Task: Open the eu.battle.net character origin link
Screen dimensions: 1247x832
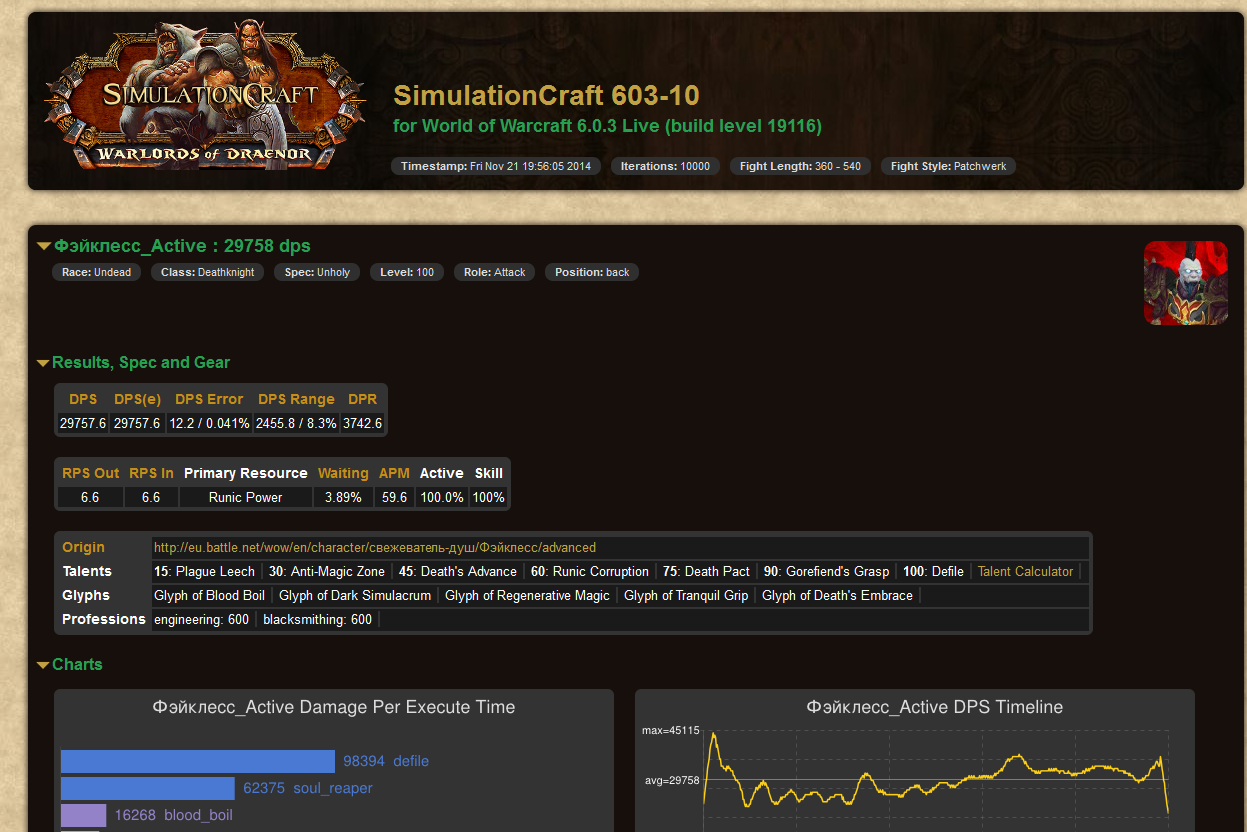Action: pos(375,548)
